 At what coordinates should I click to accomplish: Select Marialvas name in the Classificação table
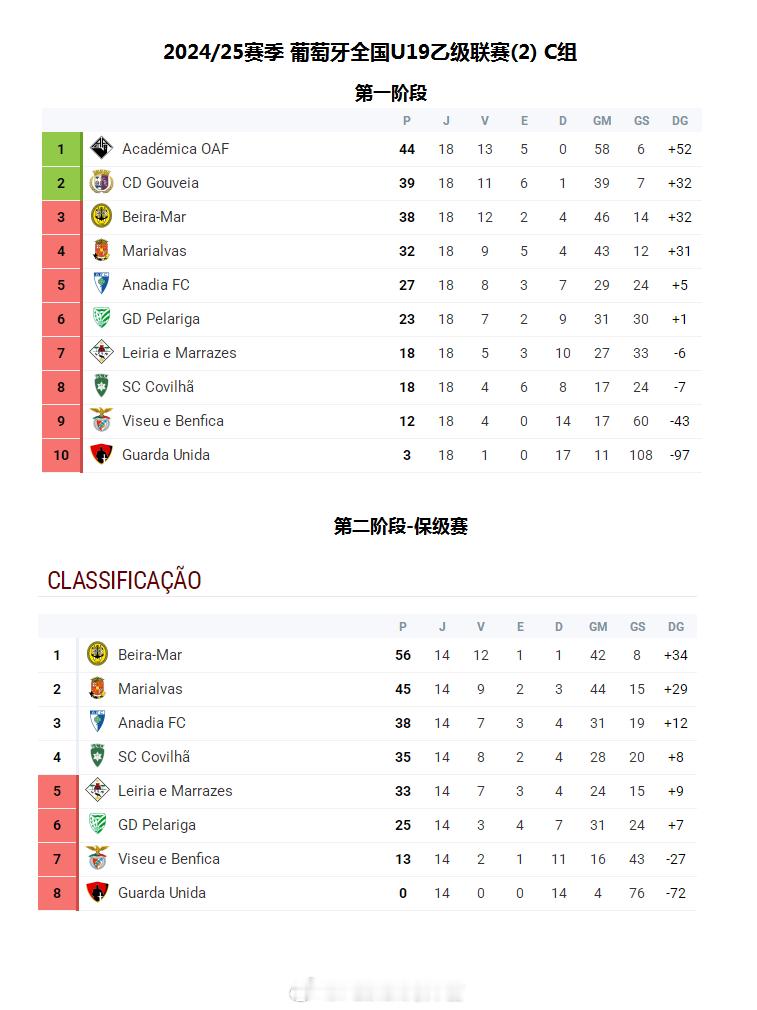150,689
